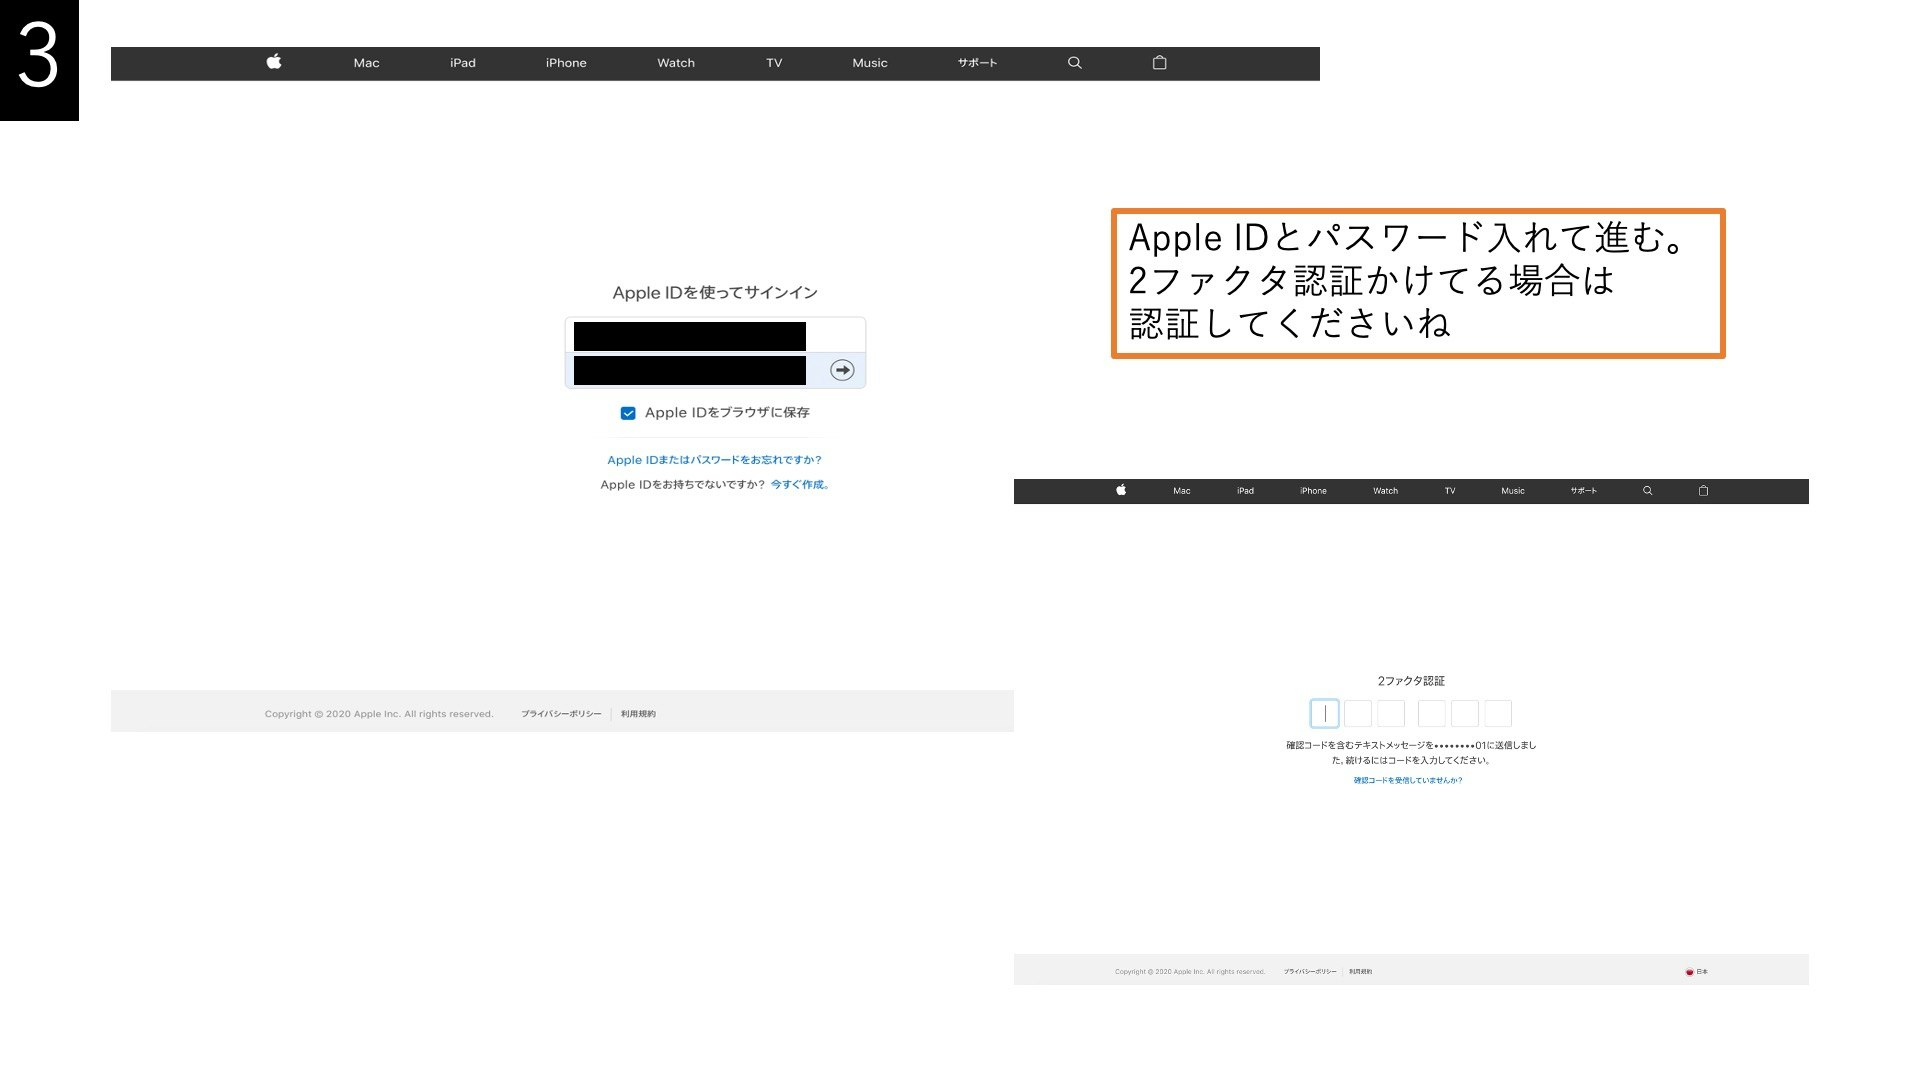The width and height of the screenshot is (1920, 1080).
Task: Open プライバシーポリシー in the sign-in page footer
Action: pos(561,714)
